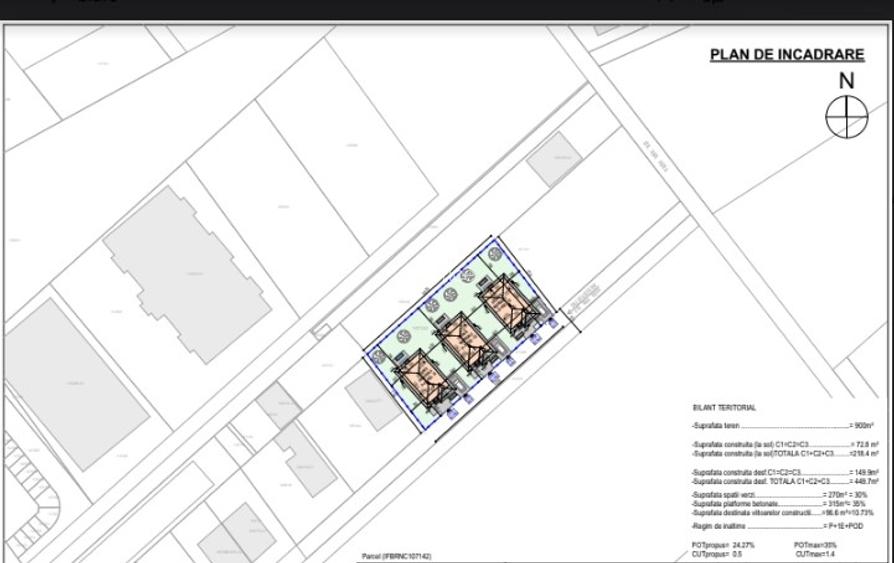The image size is (894, 563).
Task: Click the letter N above the compass
Action: pyautogui.click(x=846, y=82)
